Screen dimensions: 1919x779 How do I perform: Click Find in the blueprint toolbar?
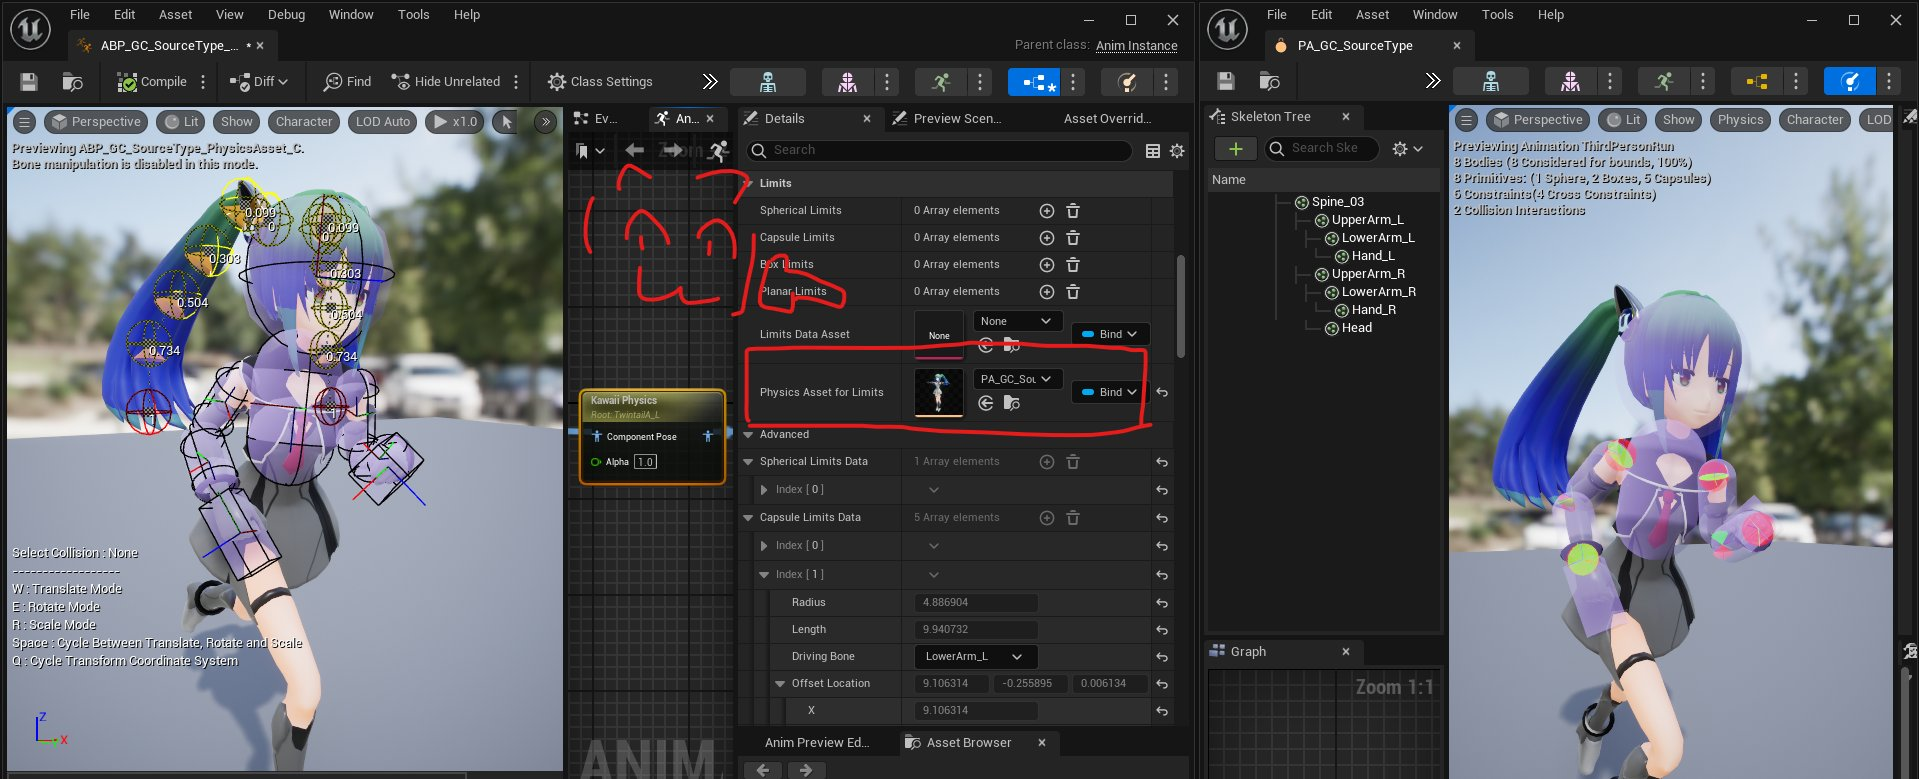pos(347,82)
